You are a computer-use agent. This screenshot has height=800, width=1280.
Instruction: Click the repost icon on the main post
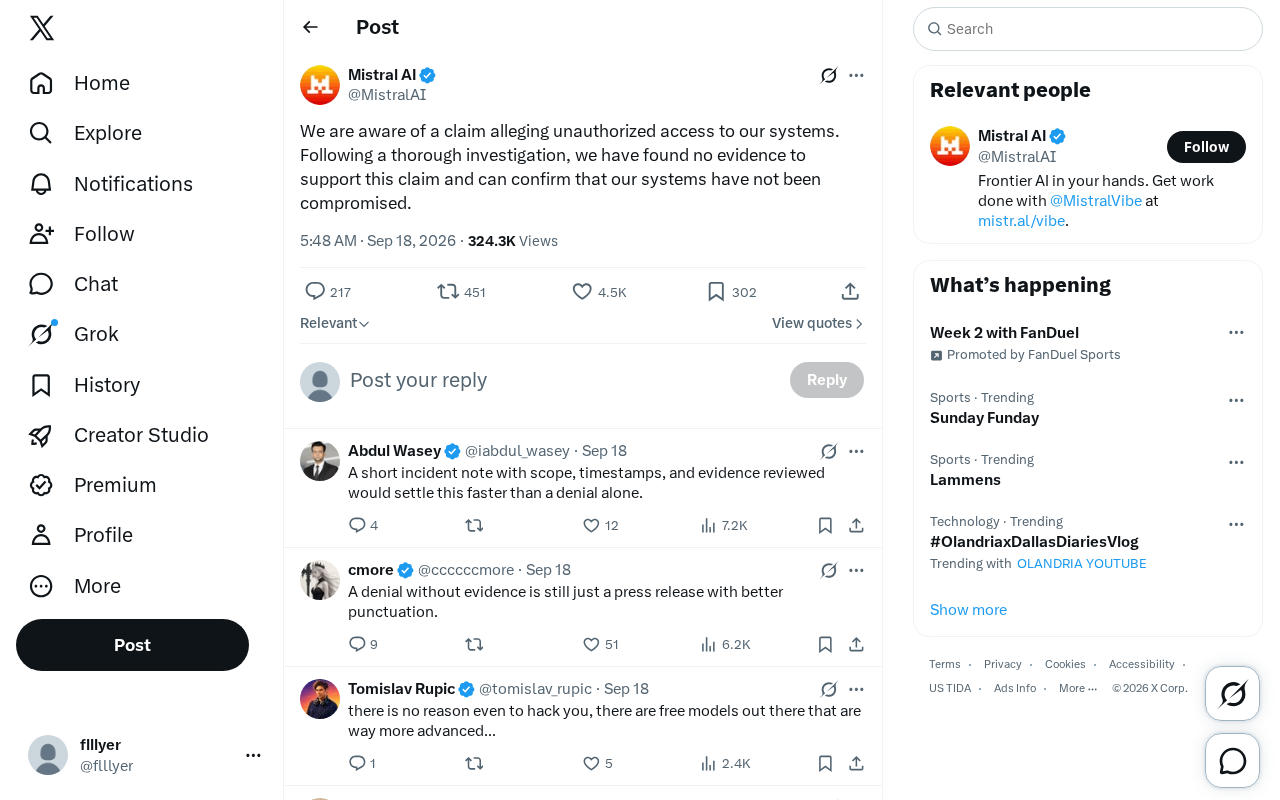(x=448, y=291)
